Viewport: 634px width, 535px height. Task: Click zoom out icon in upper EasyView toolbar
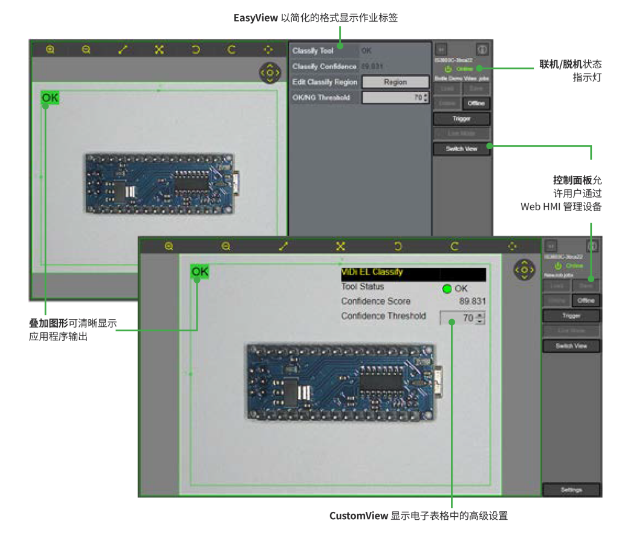click(85, 49)
